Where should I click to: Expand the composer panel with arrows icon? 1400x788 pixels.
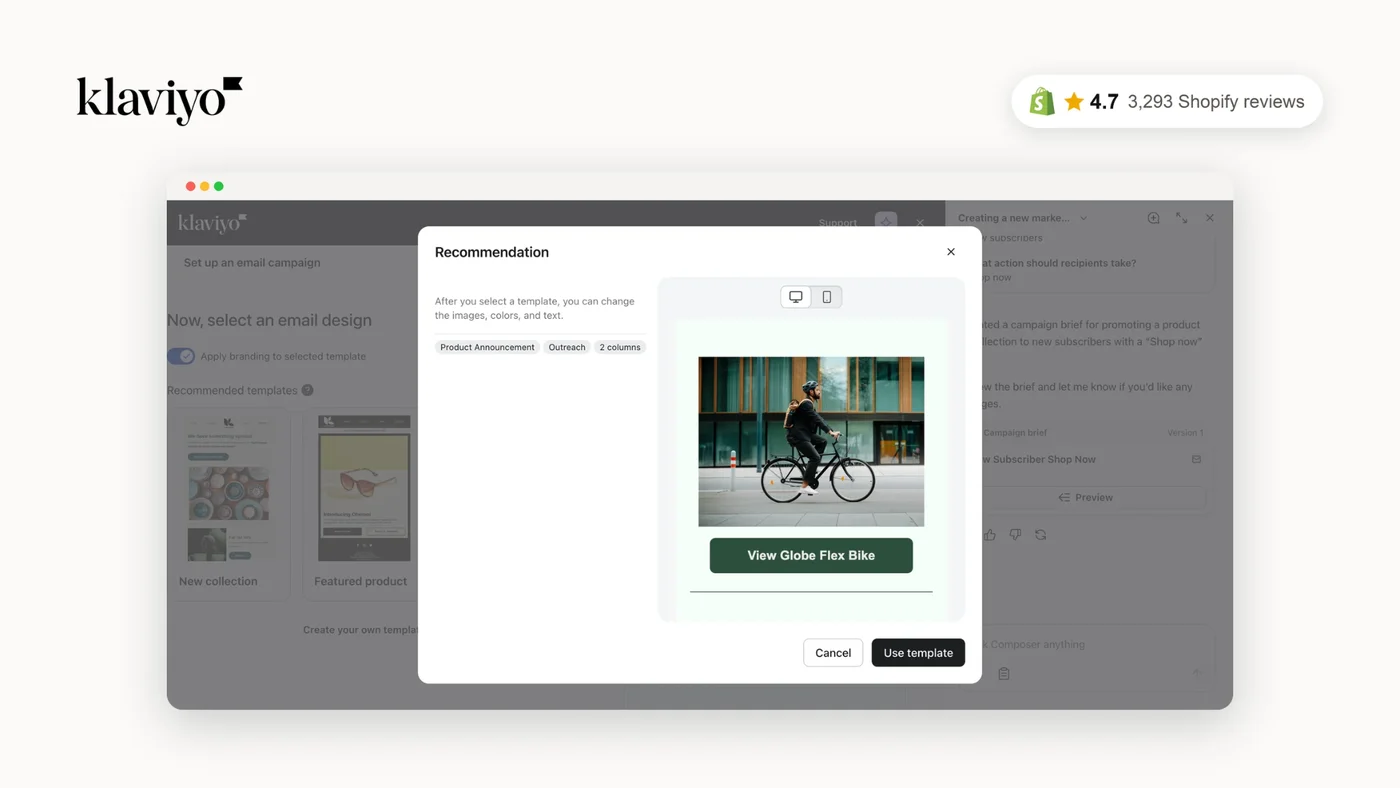click(x=1181, y=218)
